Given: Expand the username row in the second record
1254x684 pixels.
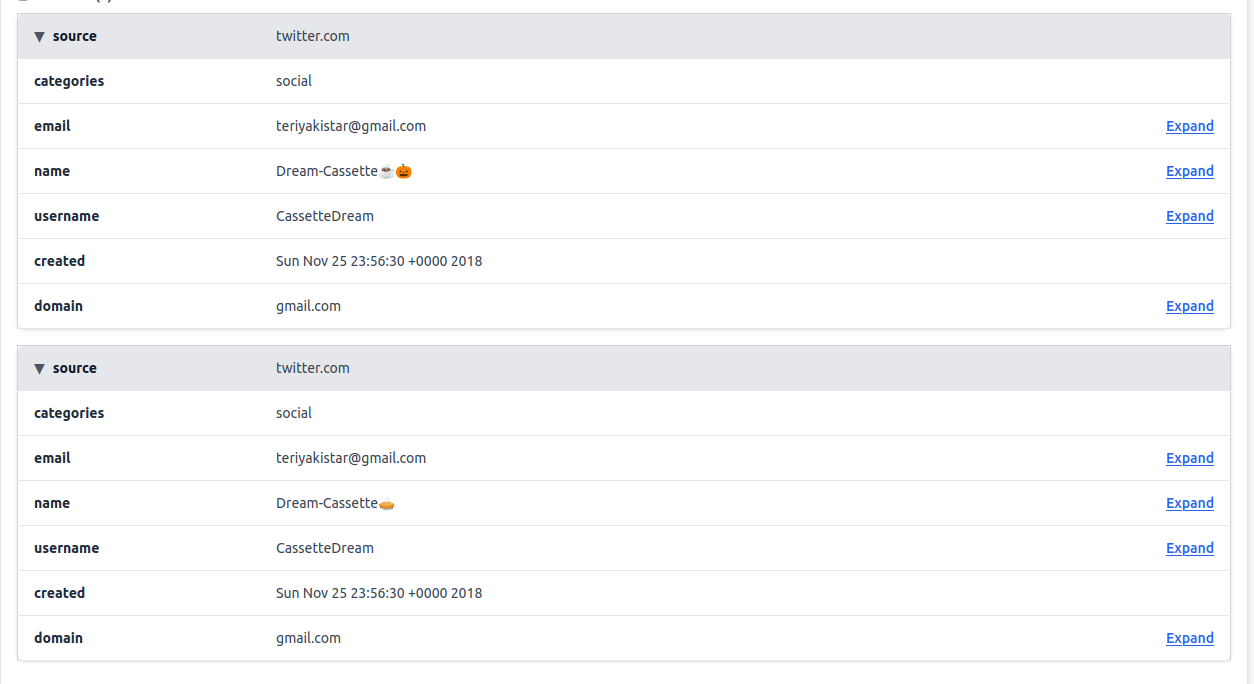Looking at the screenshot, I should tap(1189, 548).
